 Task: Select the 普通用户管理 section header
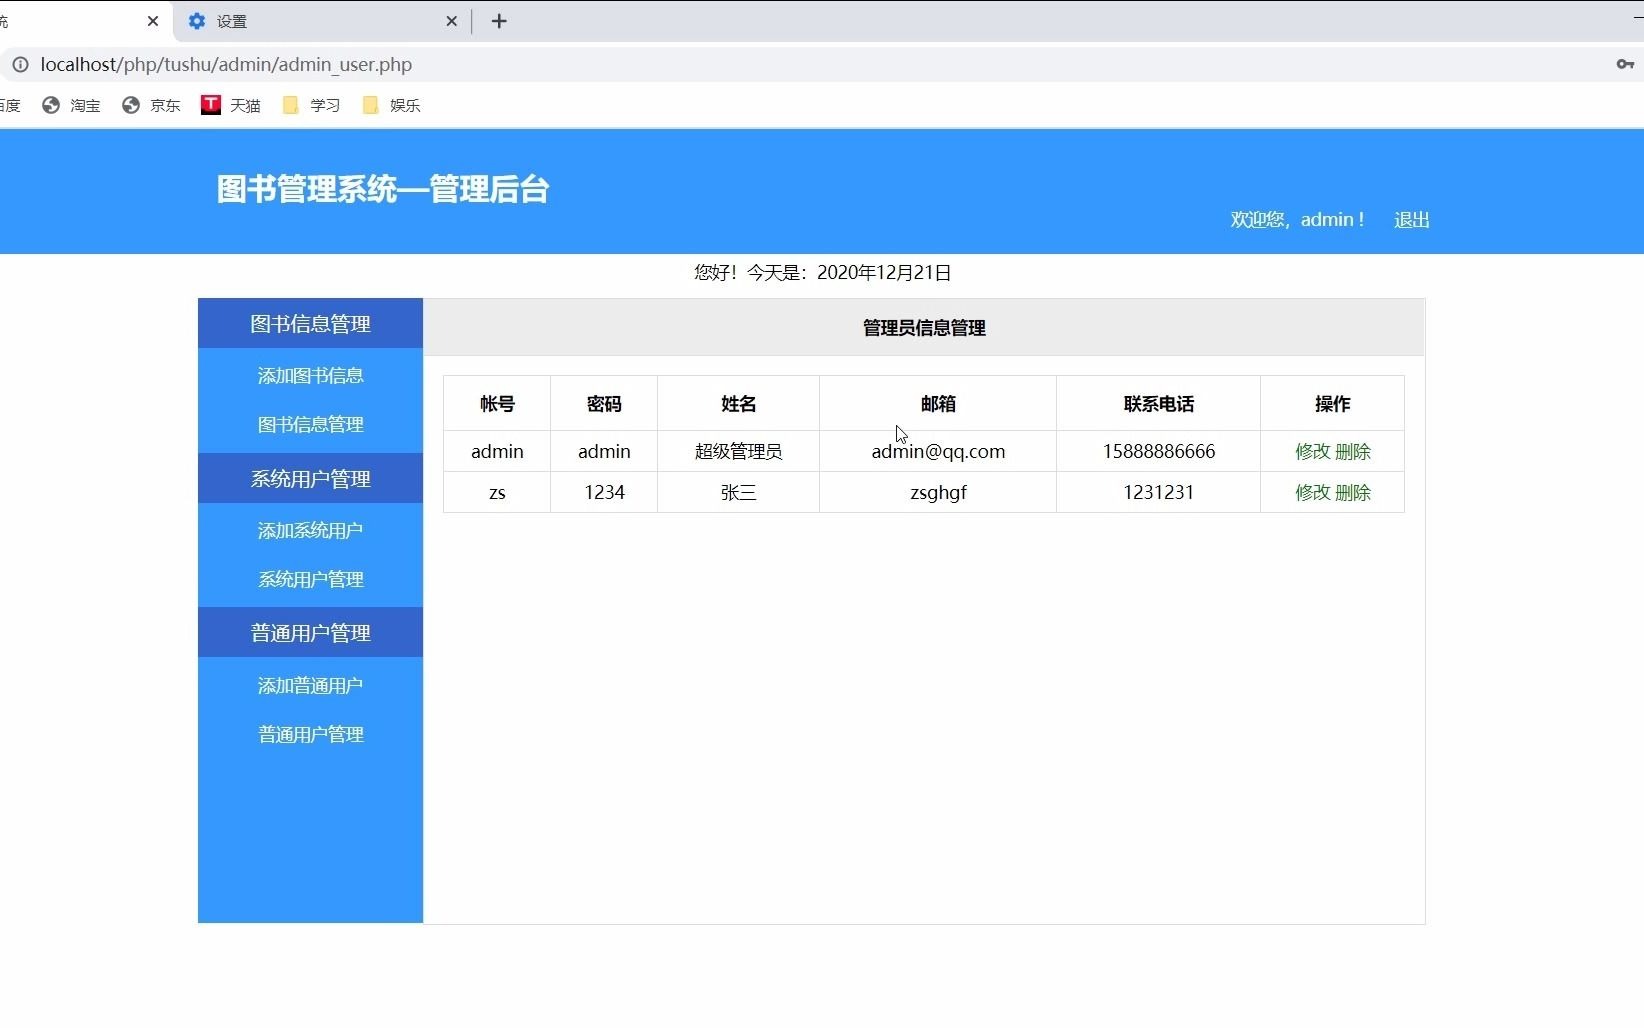point(310,632)
